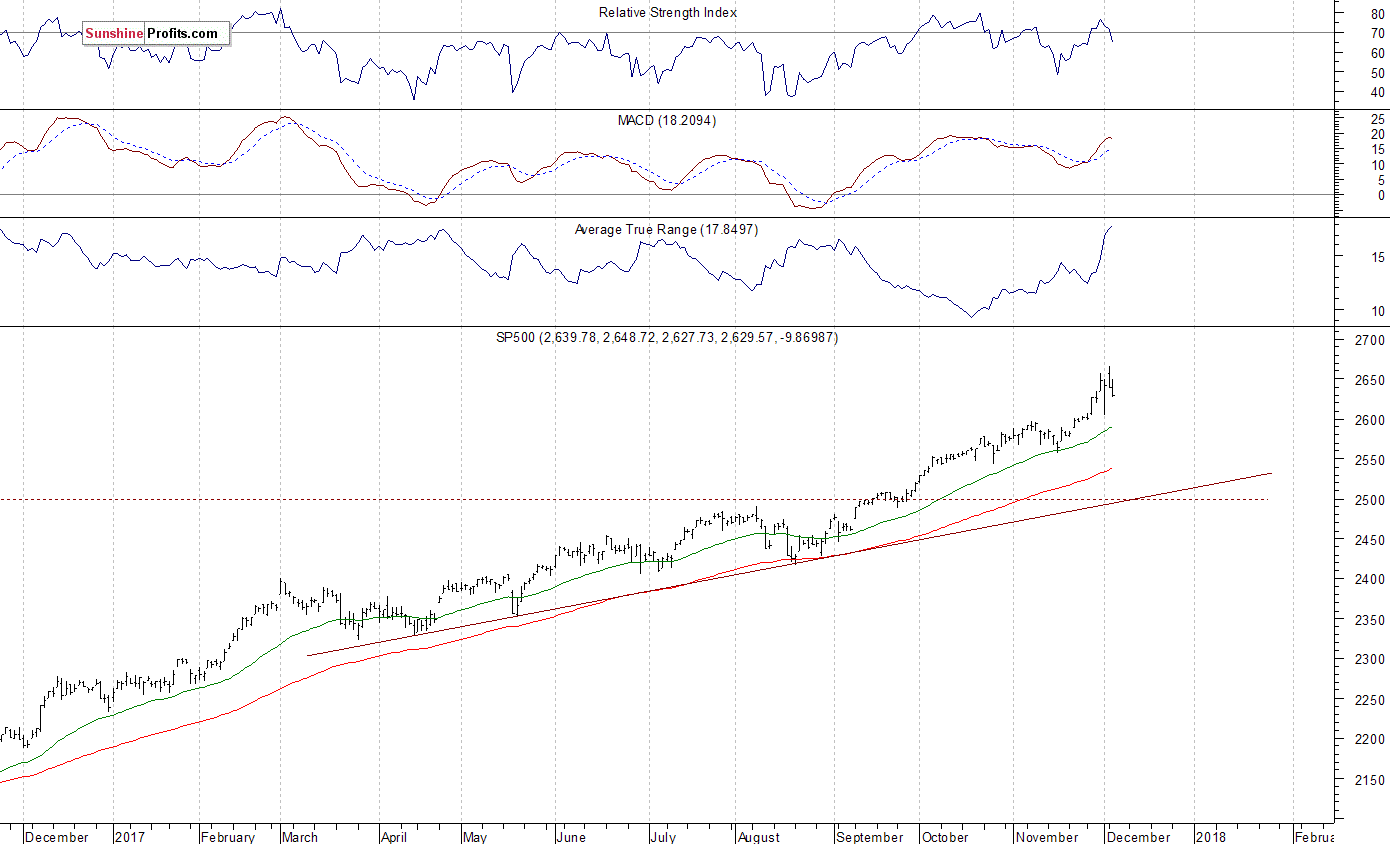Click the 2200 price scale value
Screen dimensions: 1390x844
(1372, 740)
